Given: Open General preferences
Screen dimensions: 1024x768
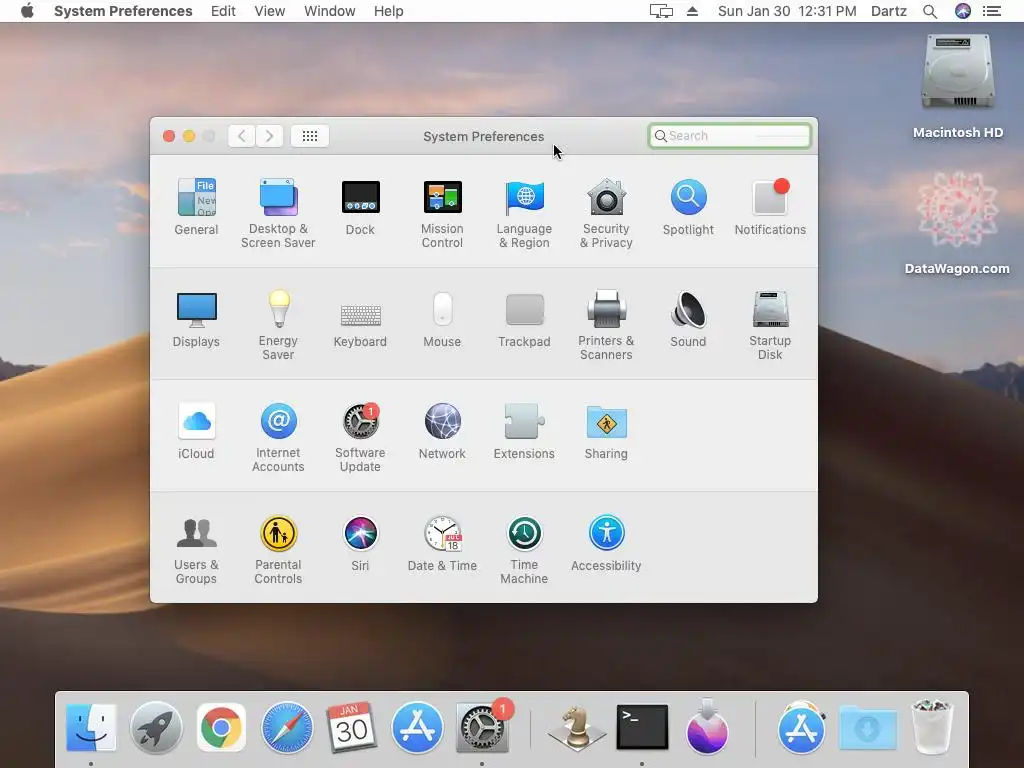Looking at the screenshot, I should point(197,206).
